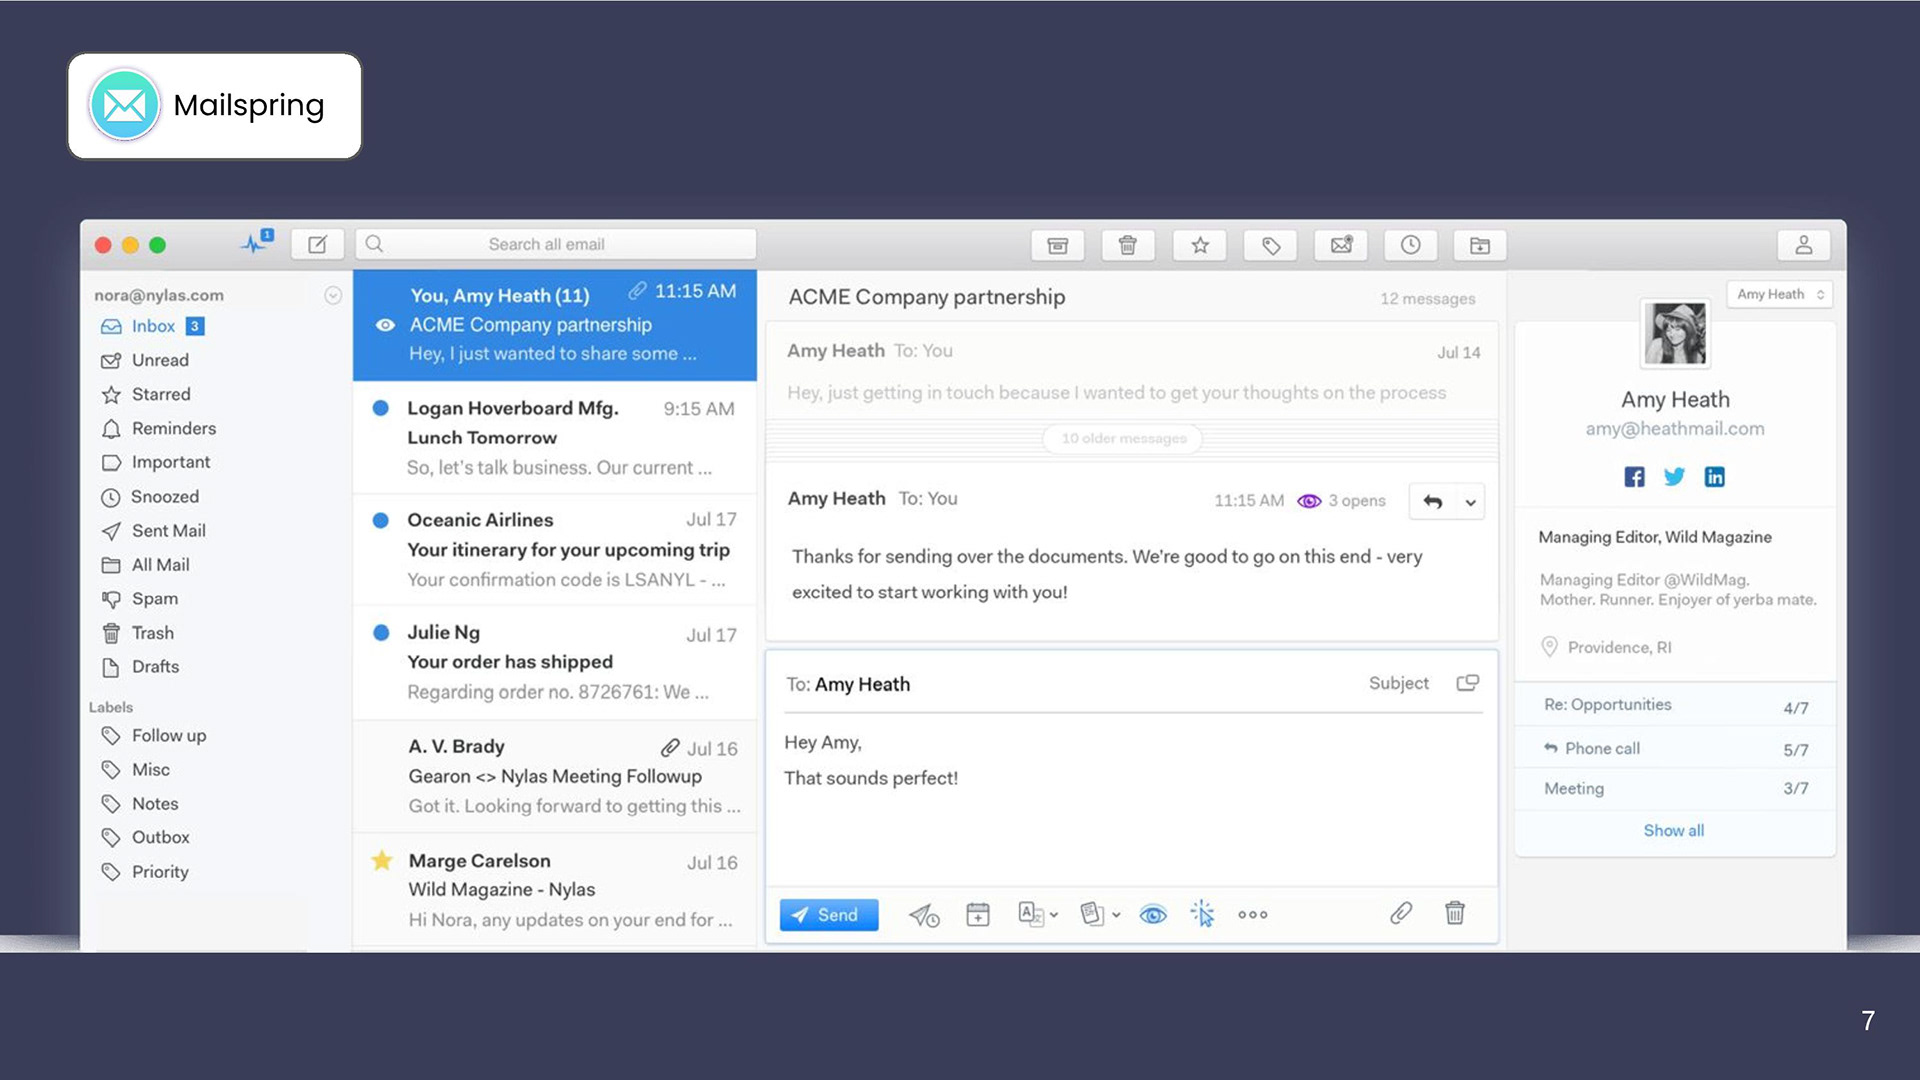1920x1080 pixels.
Task: Click the Subject link in composer
Action: [1398, 683]
